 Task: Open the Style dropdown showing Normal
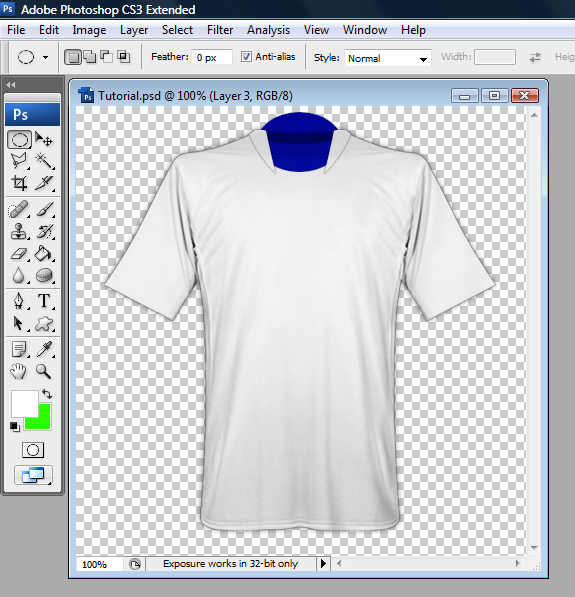click(x=388, y=58)
